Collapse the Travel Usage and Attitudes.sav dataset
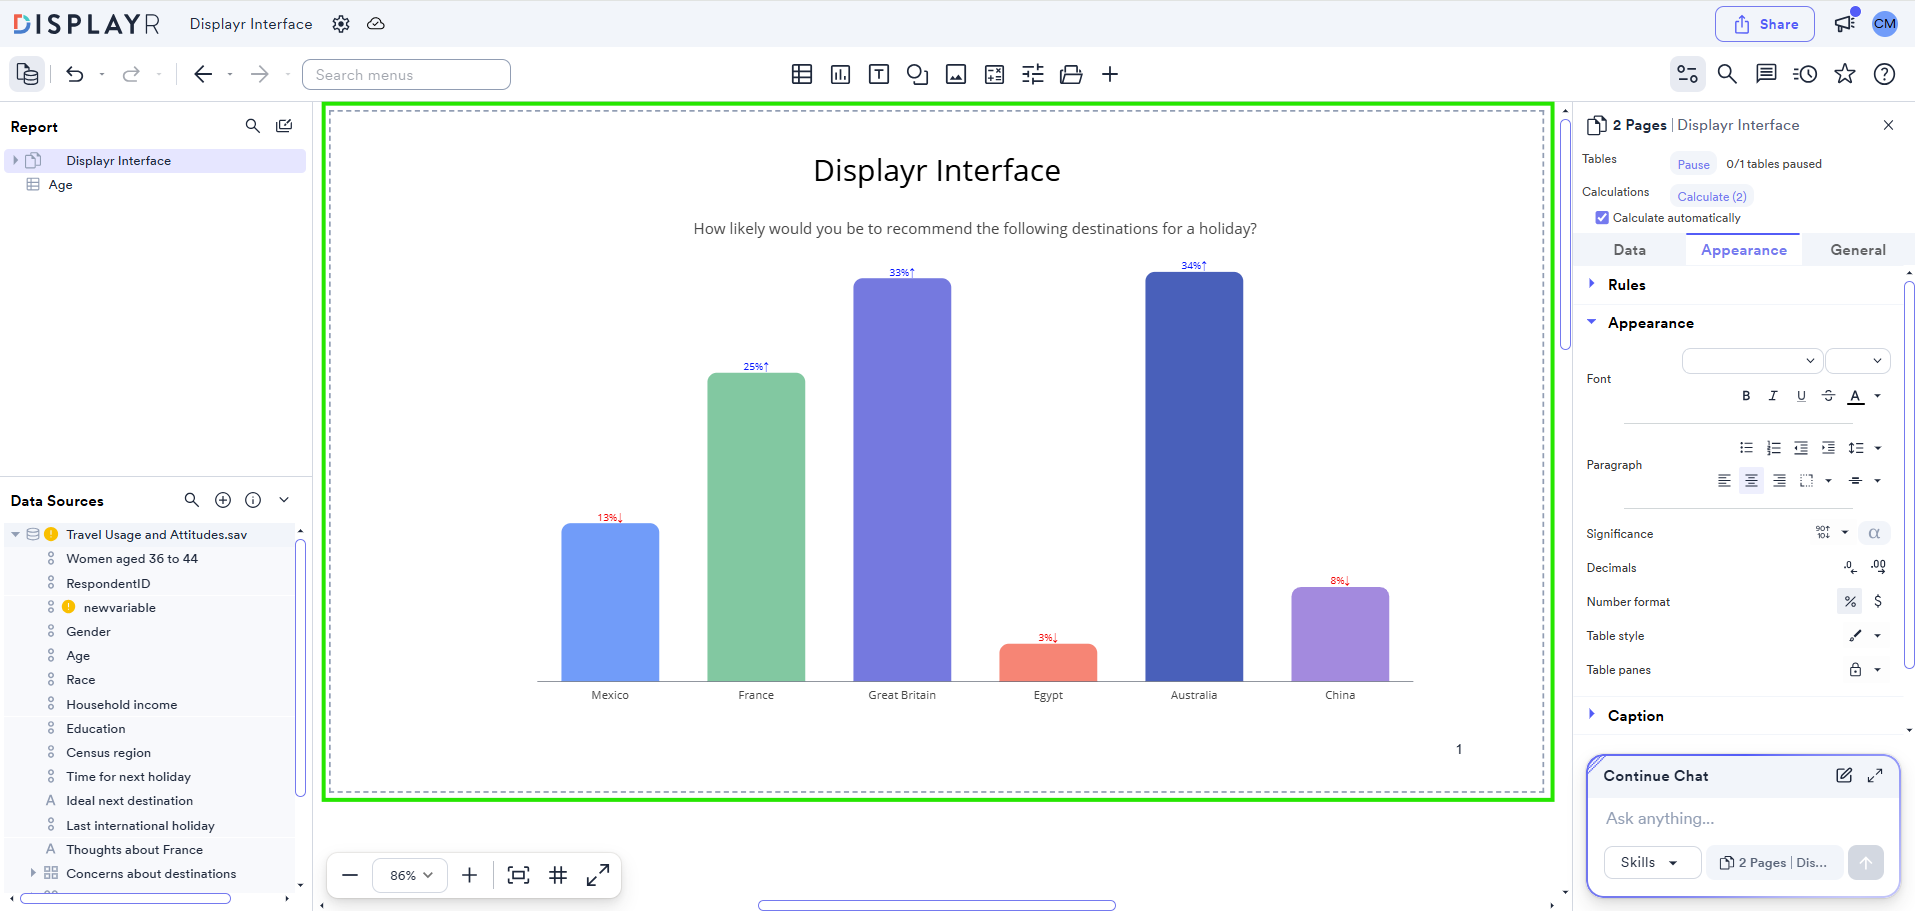The image size is (1915, 911). point(15,535)
